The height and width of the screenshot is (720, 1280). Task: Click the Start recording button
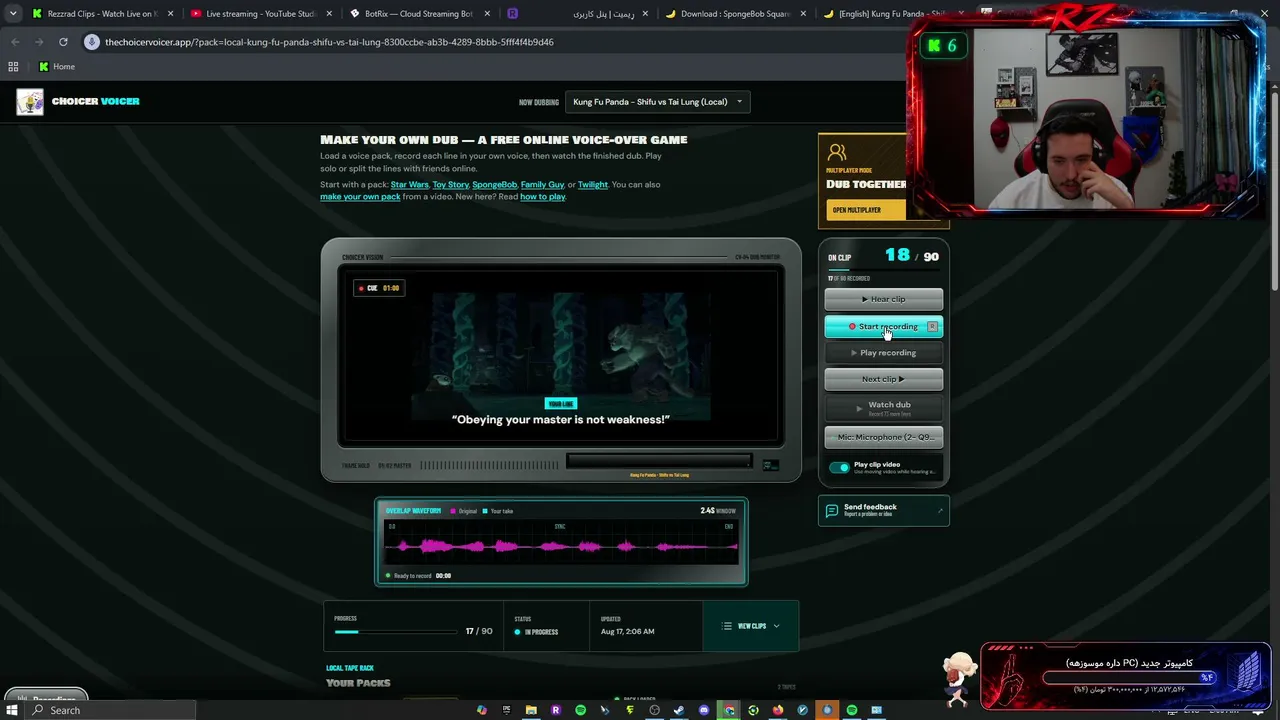[884, 326]
